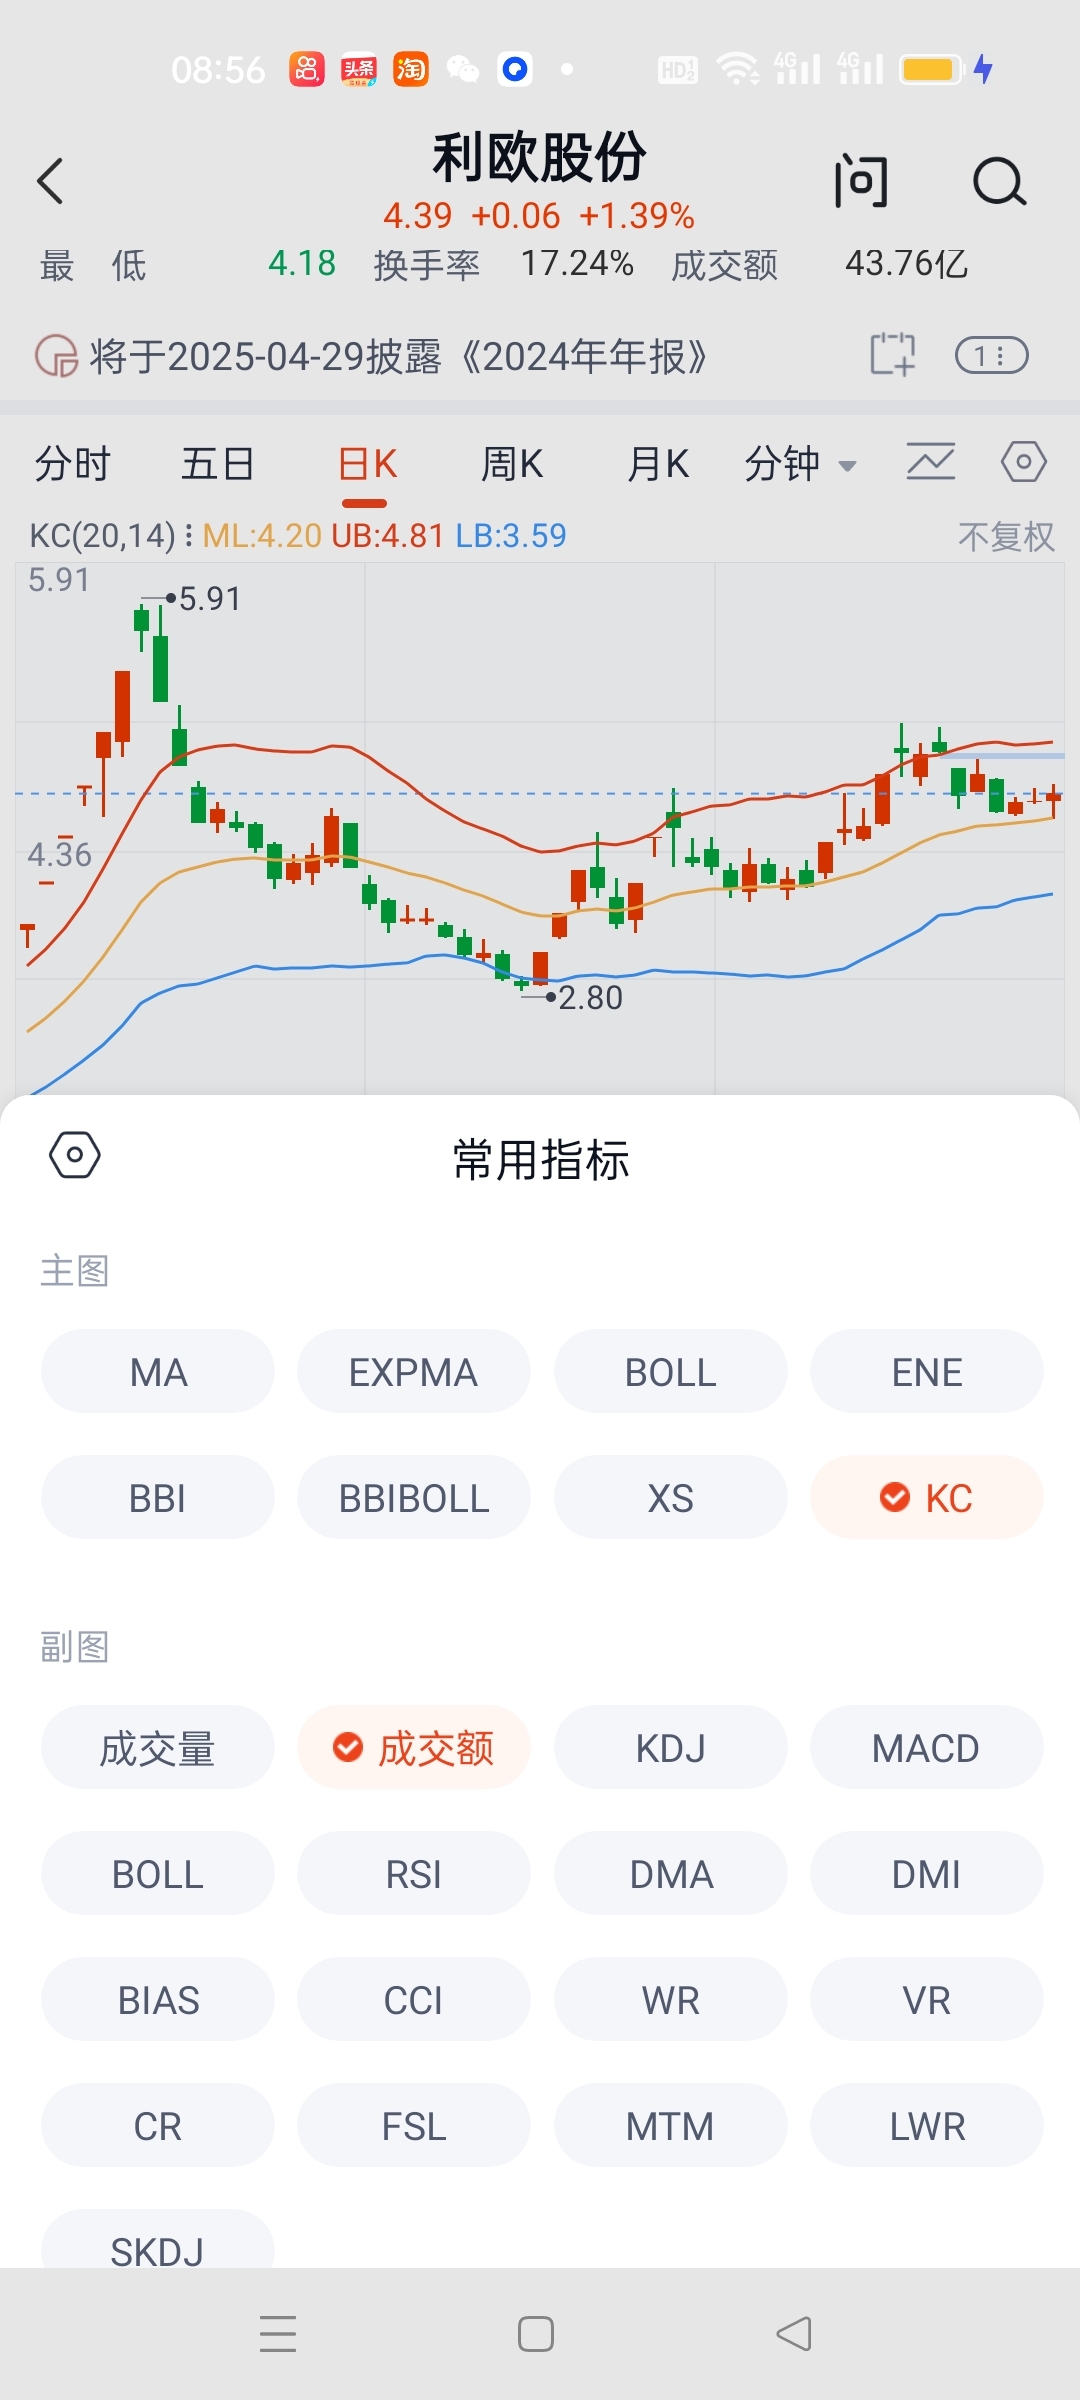Tap the trend line drawing icon
This screenshot has height=2400, width=1080.
931,462
